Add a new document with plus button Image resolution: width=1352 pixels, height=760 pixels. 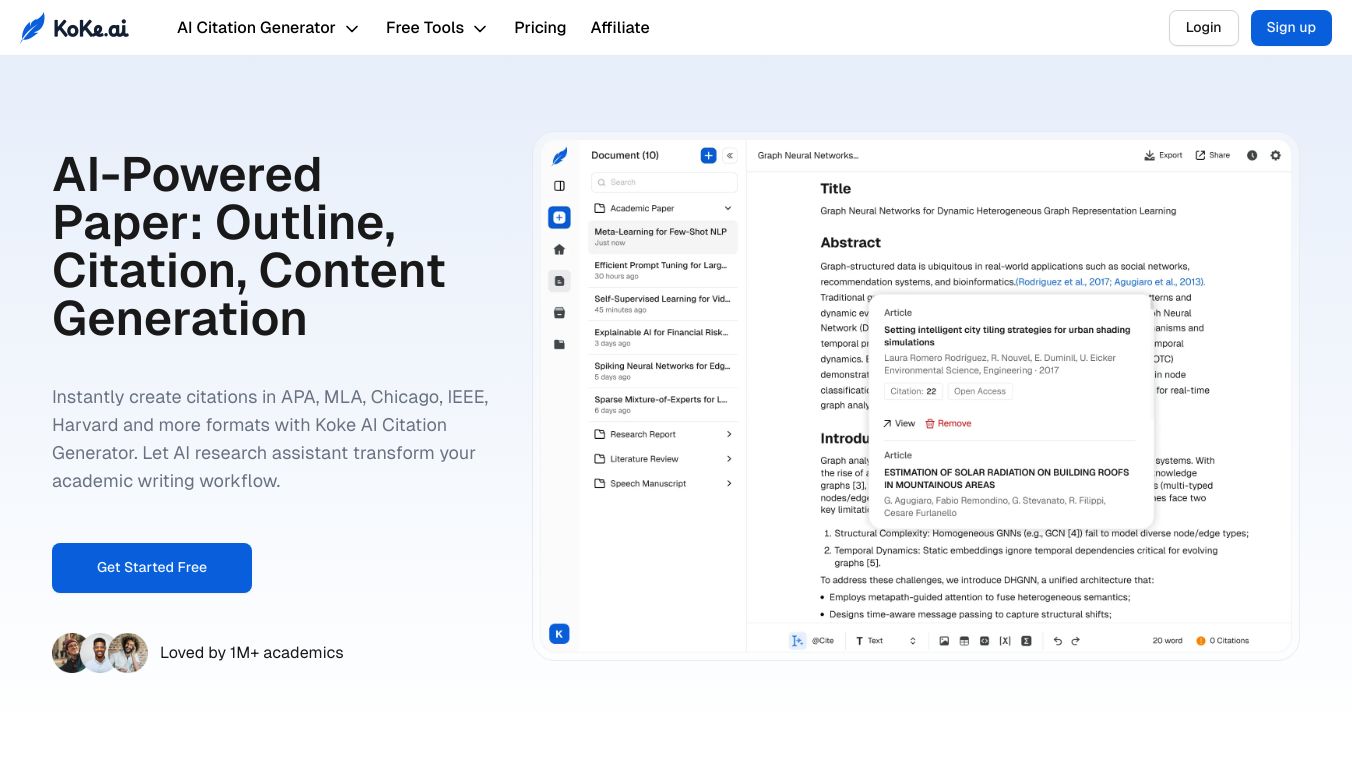pyautogui.click(x=708, y=155)
